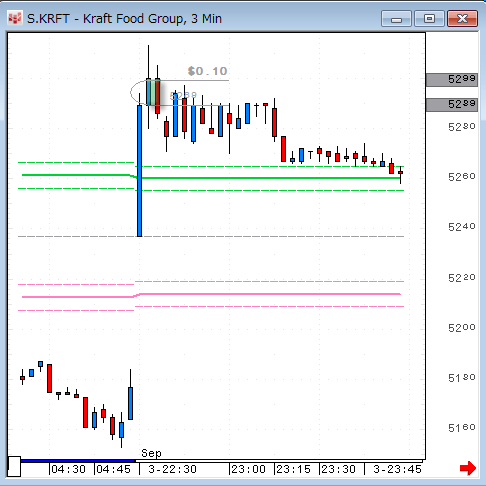Click the 23:00 time axis label
Screen dimensions: 486x486
(248, 469)
